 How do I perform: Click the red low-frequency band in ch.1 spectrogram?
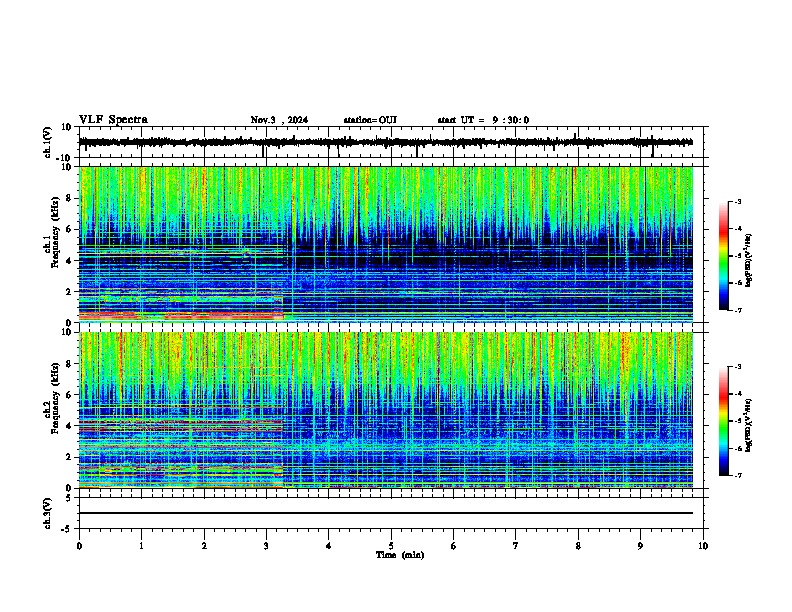pos(182,316)
